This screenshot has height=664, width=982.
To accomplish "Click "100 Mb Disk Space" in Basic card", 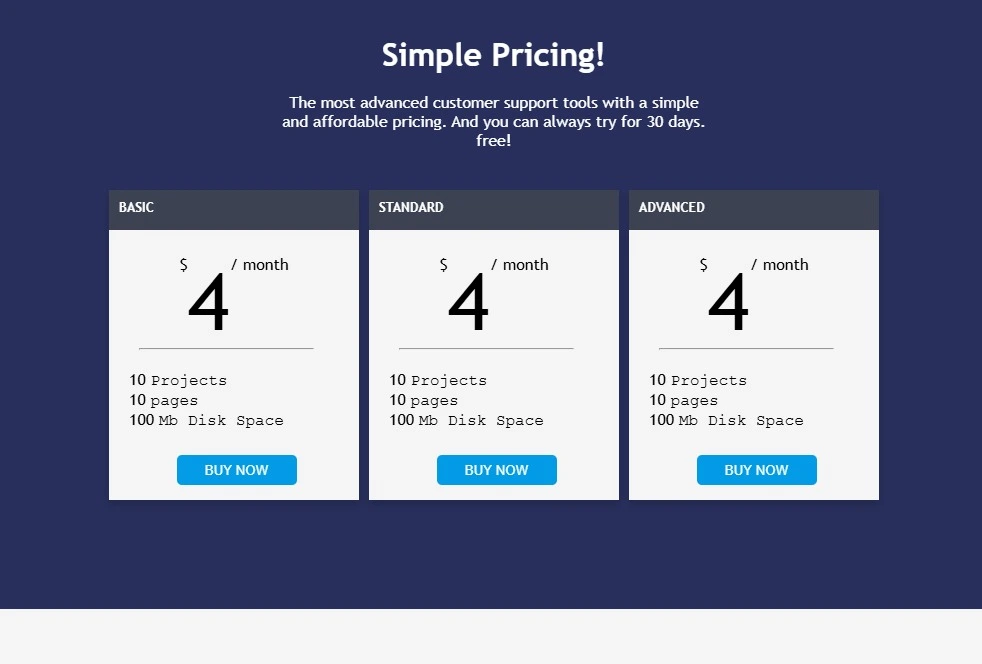I will click(206, 420).
